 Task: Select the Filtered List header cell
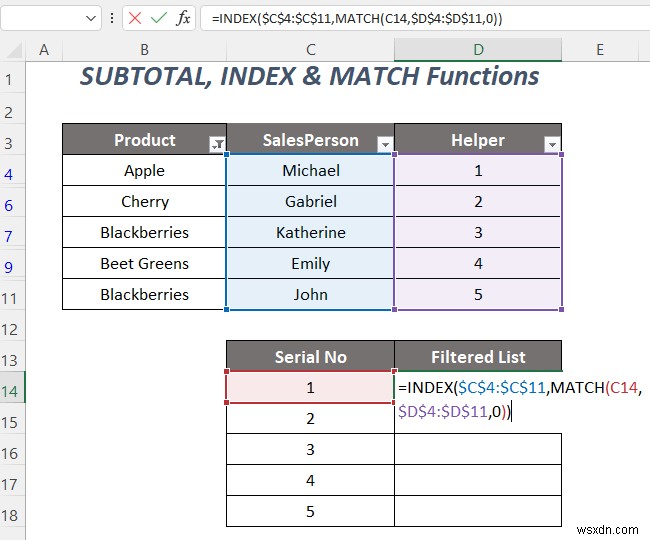(x=478, y=356)
